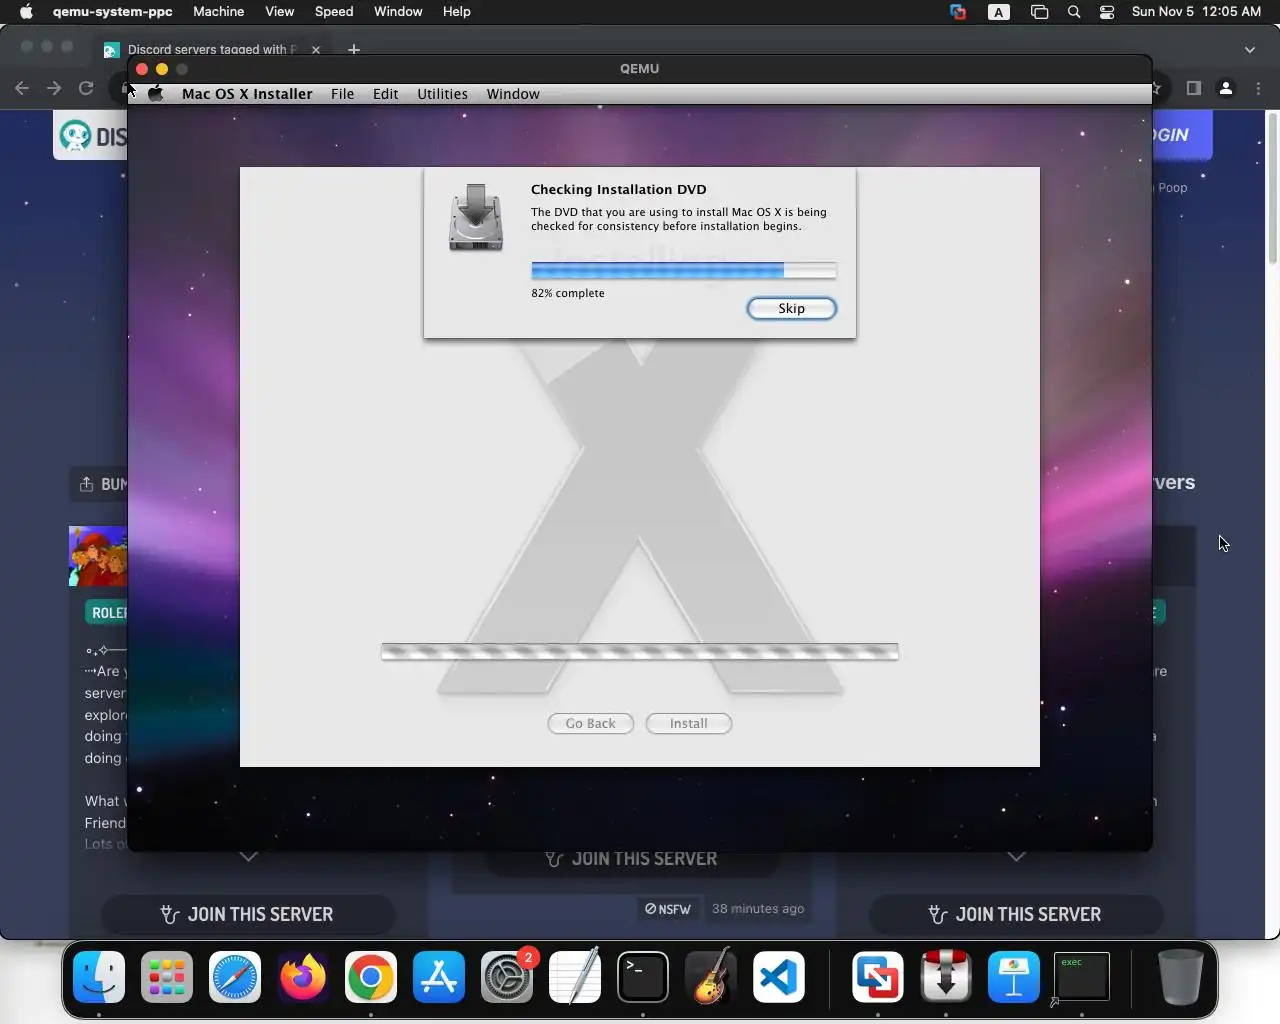Viewport: 1280px width, 1024px height.
Task: Open the Help menu
Action: [x=457, y=12]
